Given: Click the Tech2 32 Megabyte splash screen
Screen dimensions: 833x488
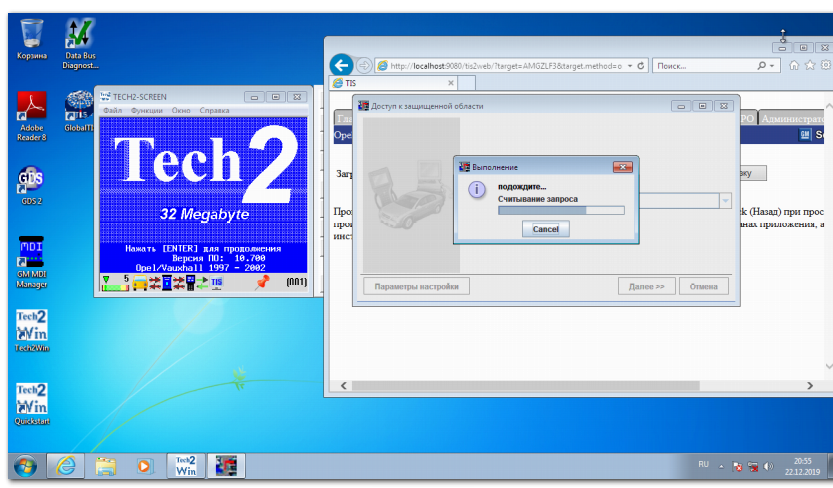Looking at the screenshot, I should click(203, 194).
